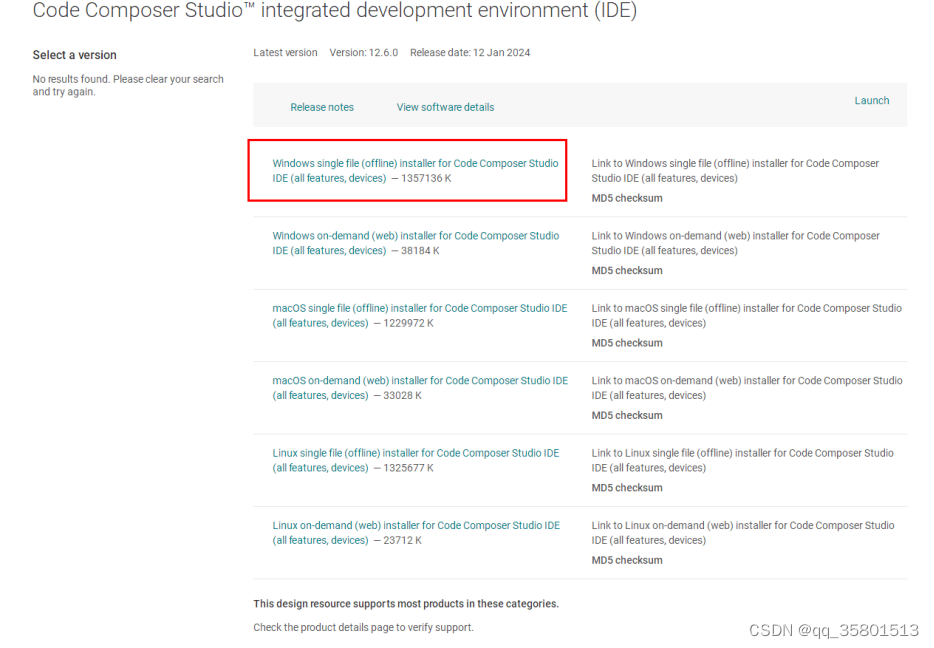The width and height of the screenshot is (934, 648).
Task: Download macOS single file (offline) installer
Action: coord(419,316)
